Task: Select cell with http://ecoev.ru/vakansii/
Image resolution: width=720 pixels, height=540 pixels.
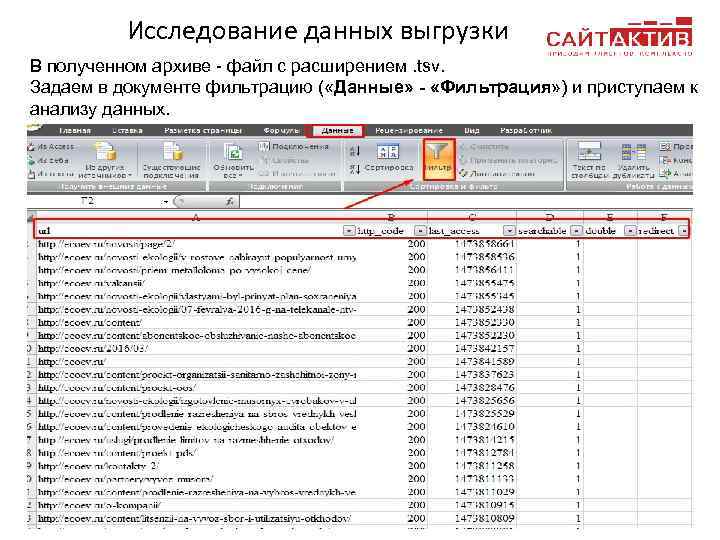Action: pyautogui.click(x=197, y=283)
